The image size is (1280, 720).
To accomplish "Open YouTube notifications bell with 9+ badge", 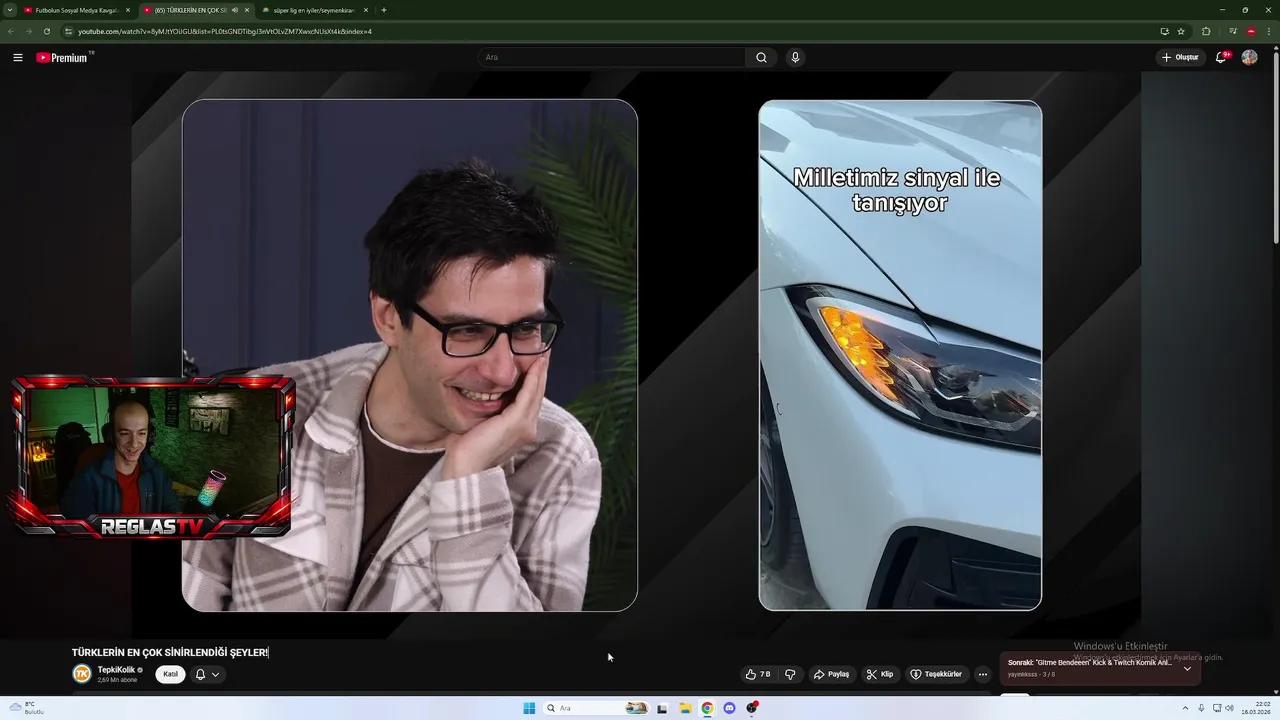I will click(1221, 58).
